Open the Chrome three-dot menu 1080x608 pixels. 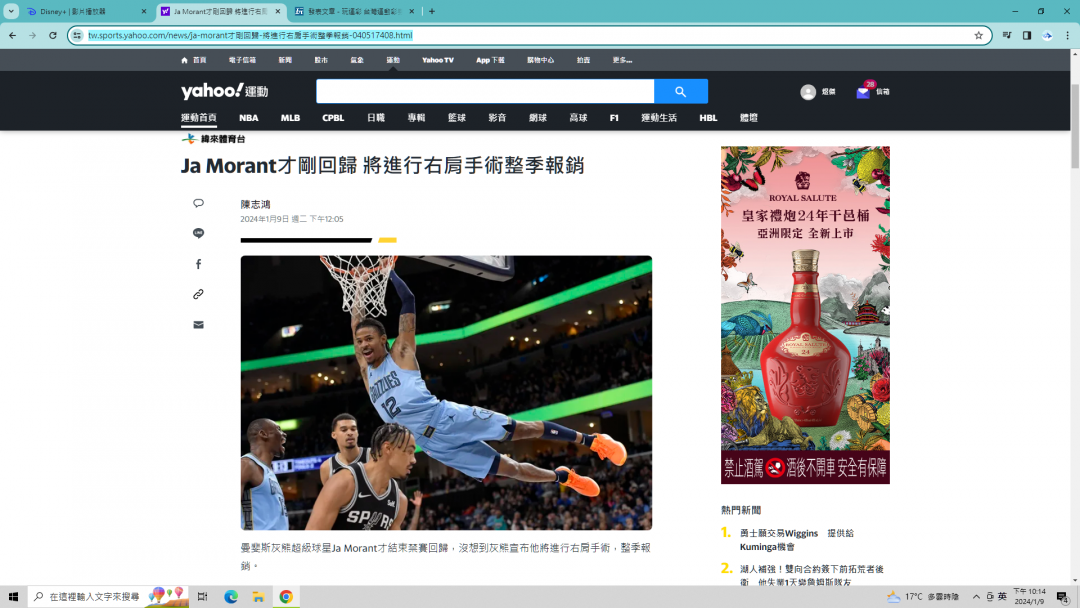(1068, 35)
